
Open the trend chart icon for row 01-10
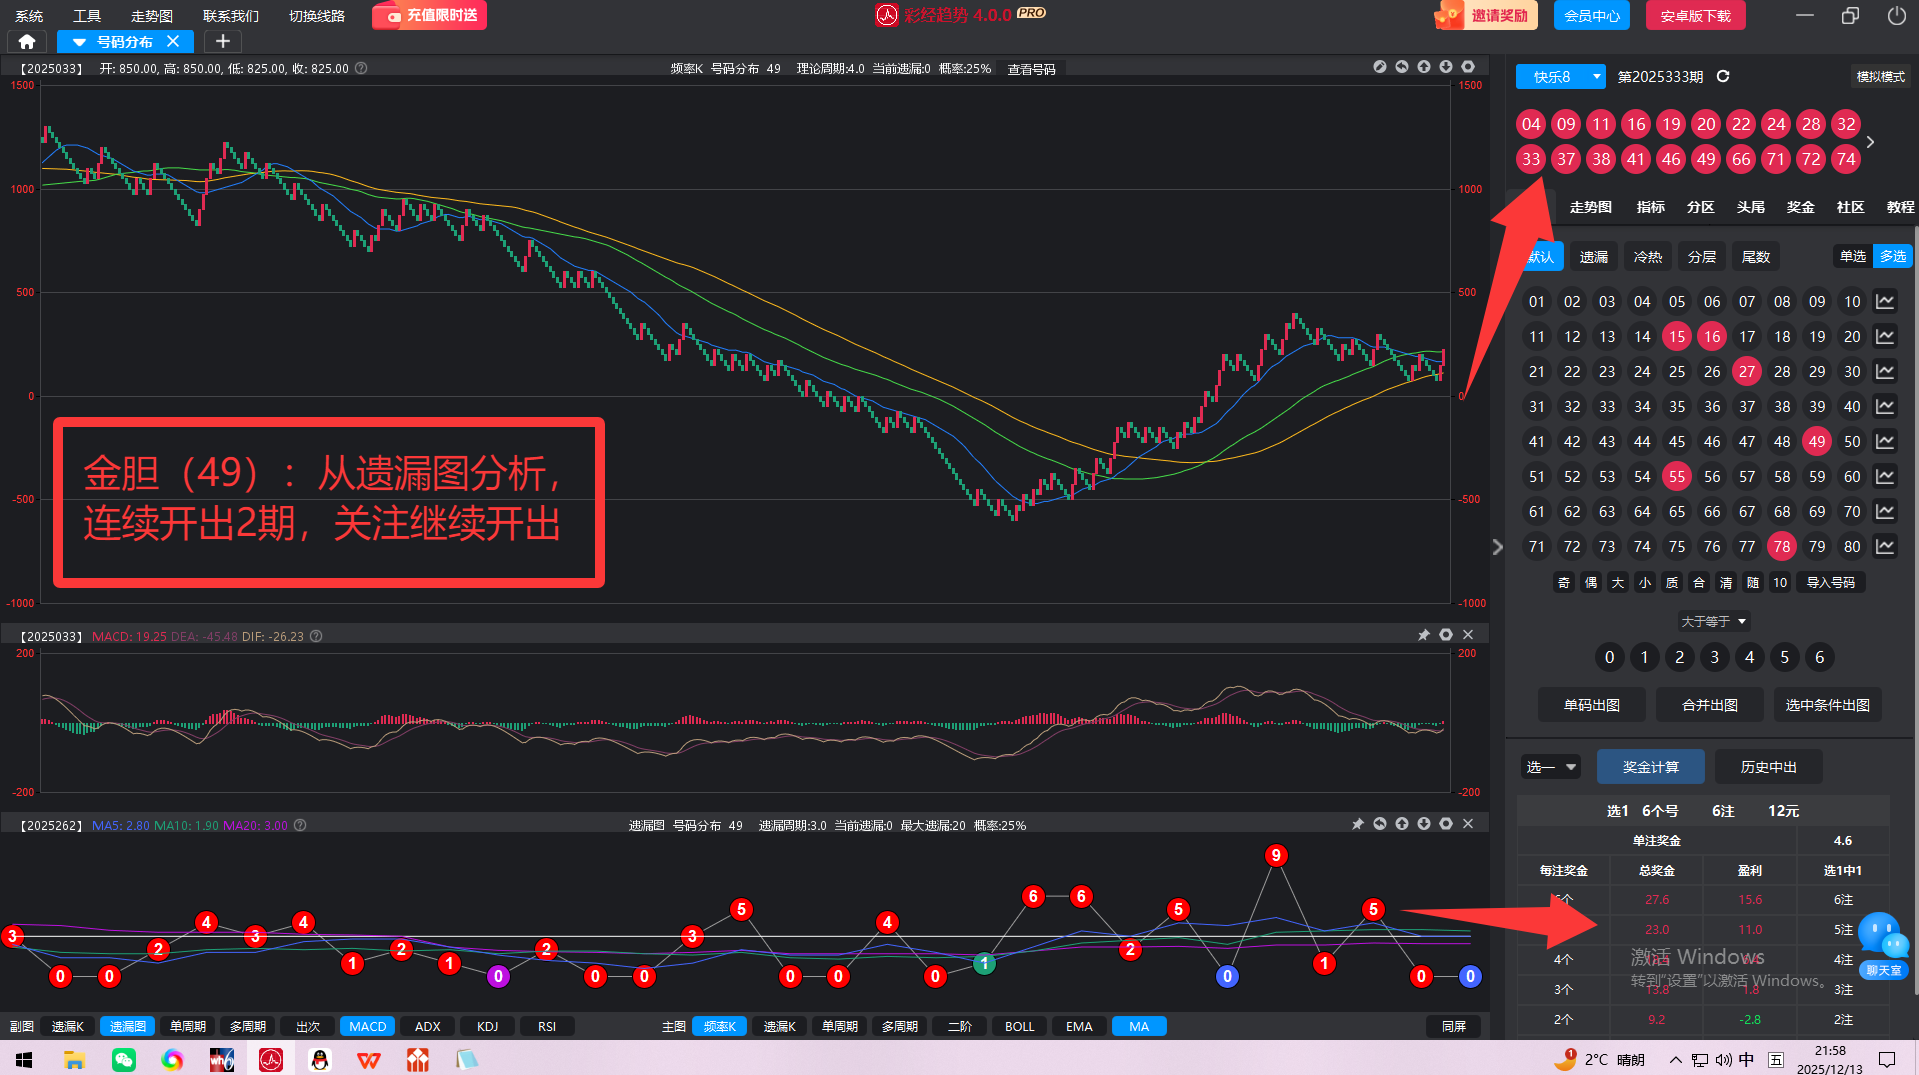[1885, 302]
